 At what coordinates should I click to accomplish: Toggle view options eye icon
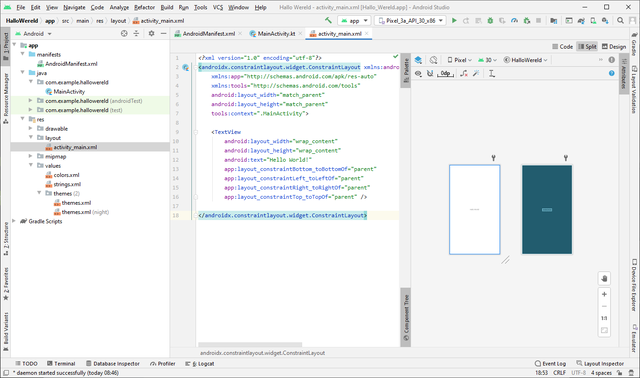point(418,73)
